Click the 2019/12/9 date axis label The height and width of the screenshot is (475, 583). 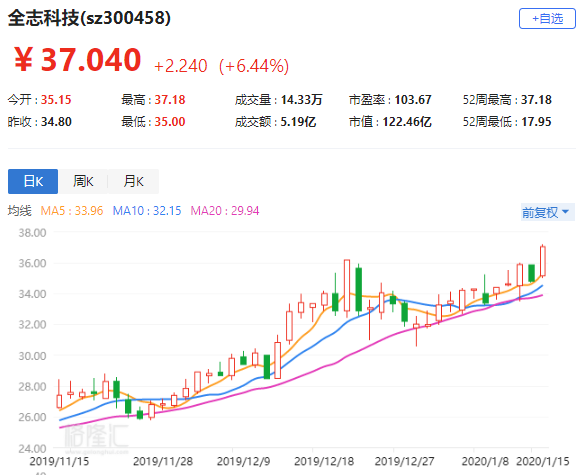click(244, 461)
